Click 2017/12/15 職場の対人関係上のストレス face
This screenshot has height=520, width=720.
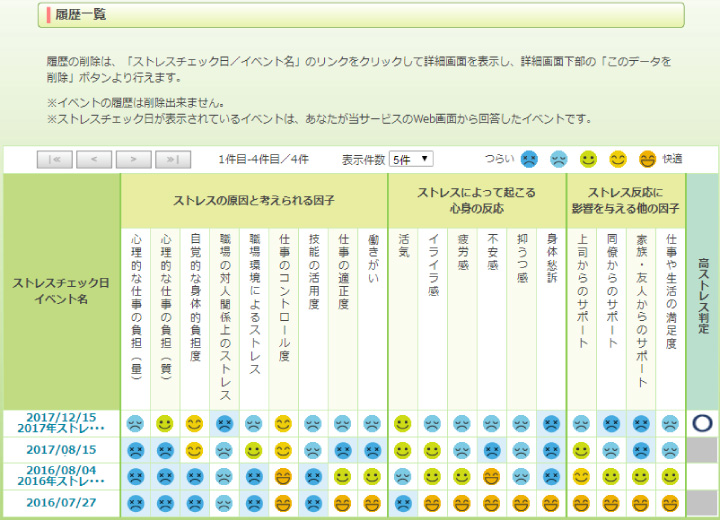(x=224, y=424)
